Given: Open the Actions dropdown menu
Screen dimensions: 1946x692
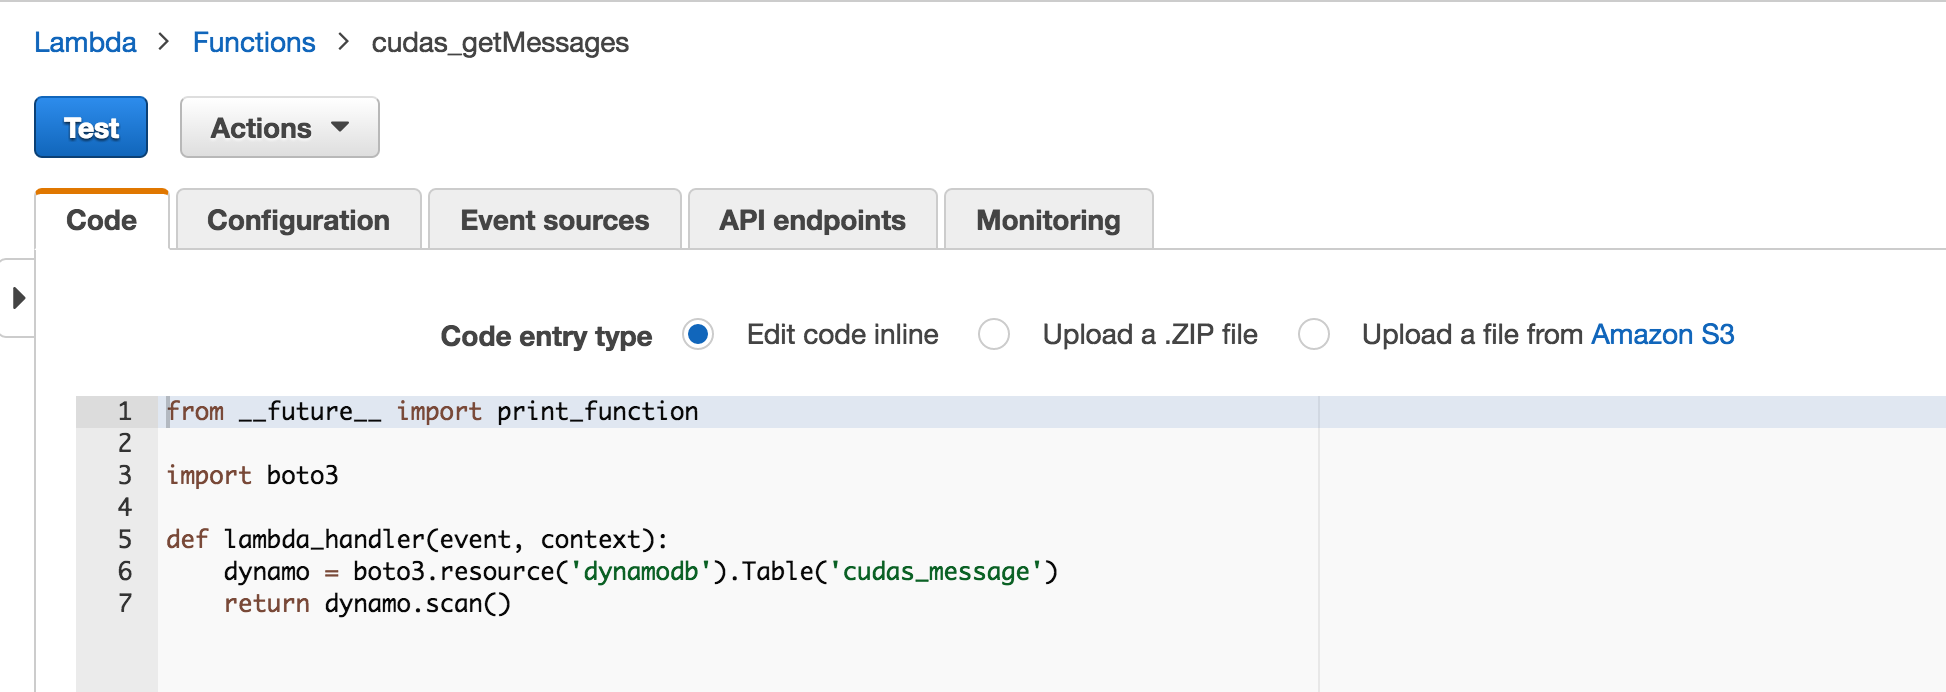Looking at the screenshot, I should coord(280,128).
